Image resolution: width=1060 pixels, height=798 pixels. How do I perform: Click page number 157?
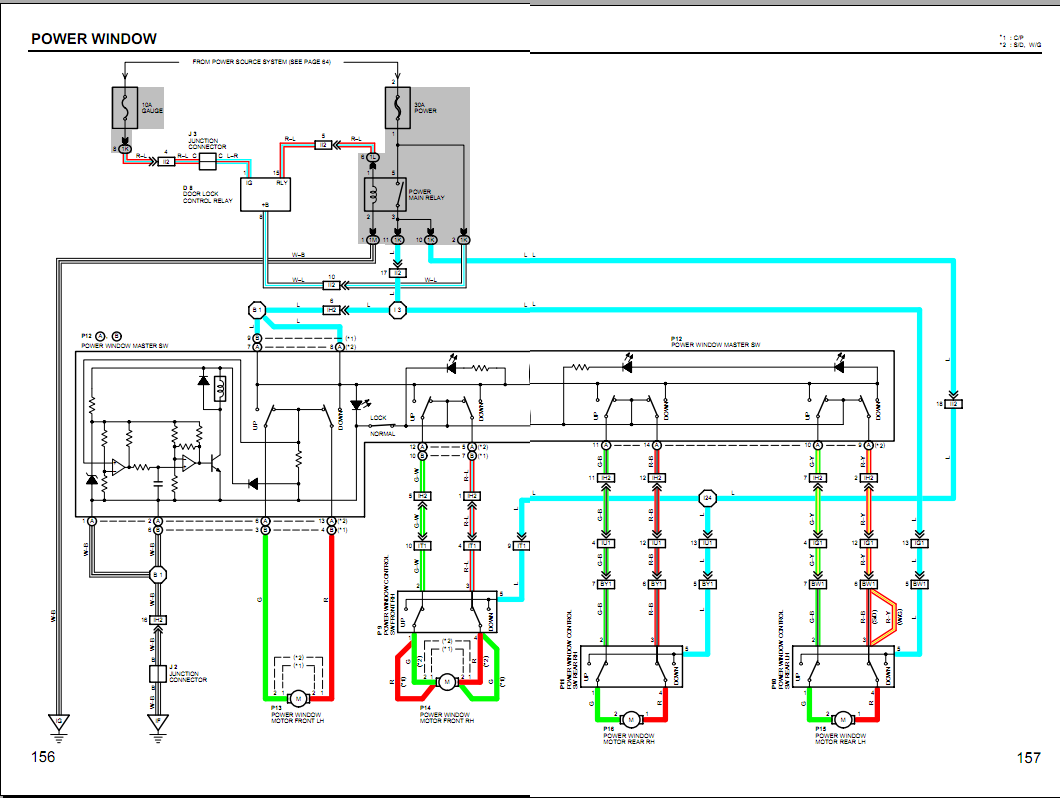[1029, 758]
